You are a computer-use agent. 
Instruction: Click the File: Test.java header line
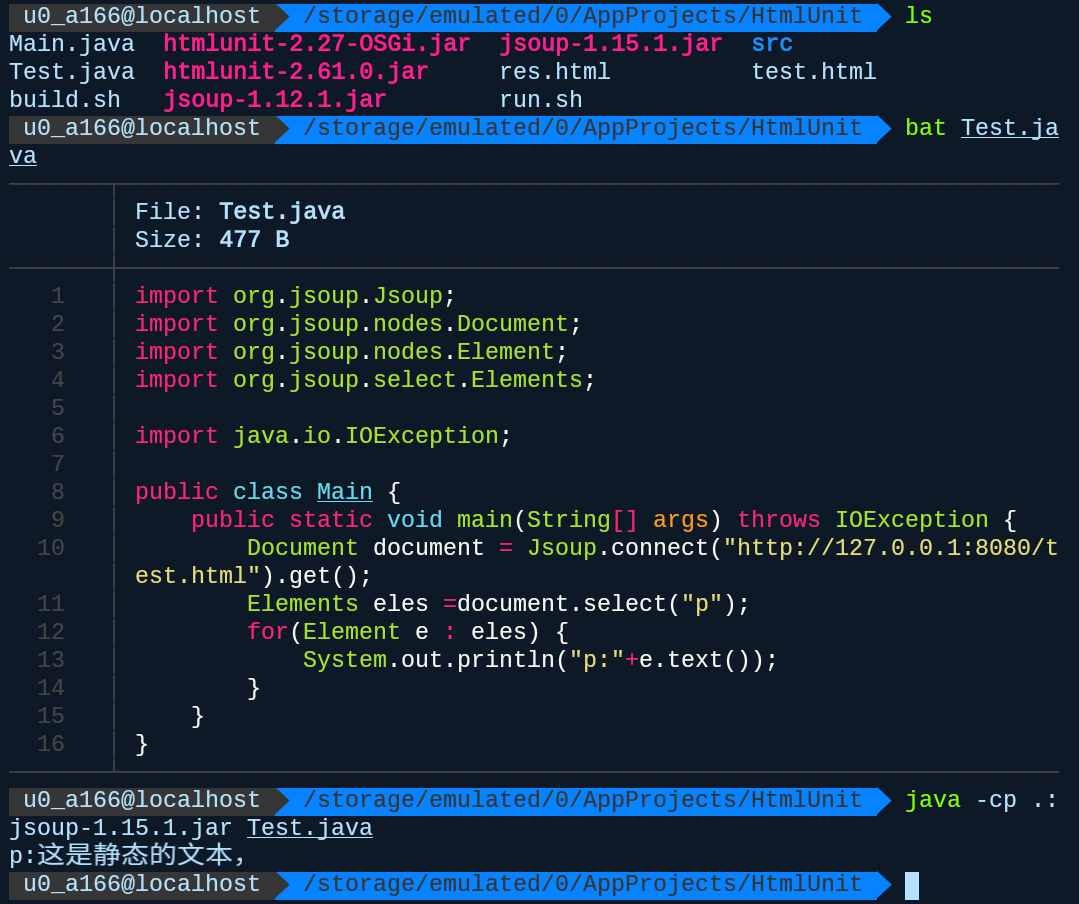[240, 212]
